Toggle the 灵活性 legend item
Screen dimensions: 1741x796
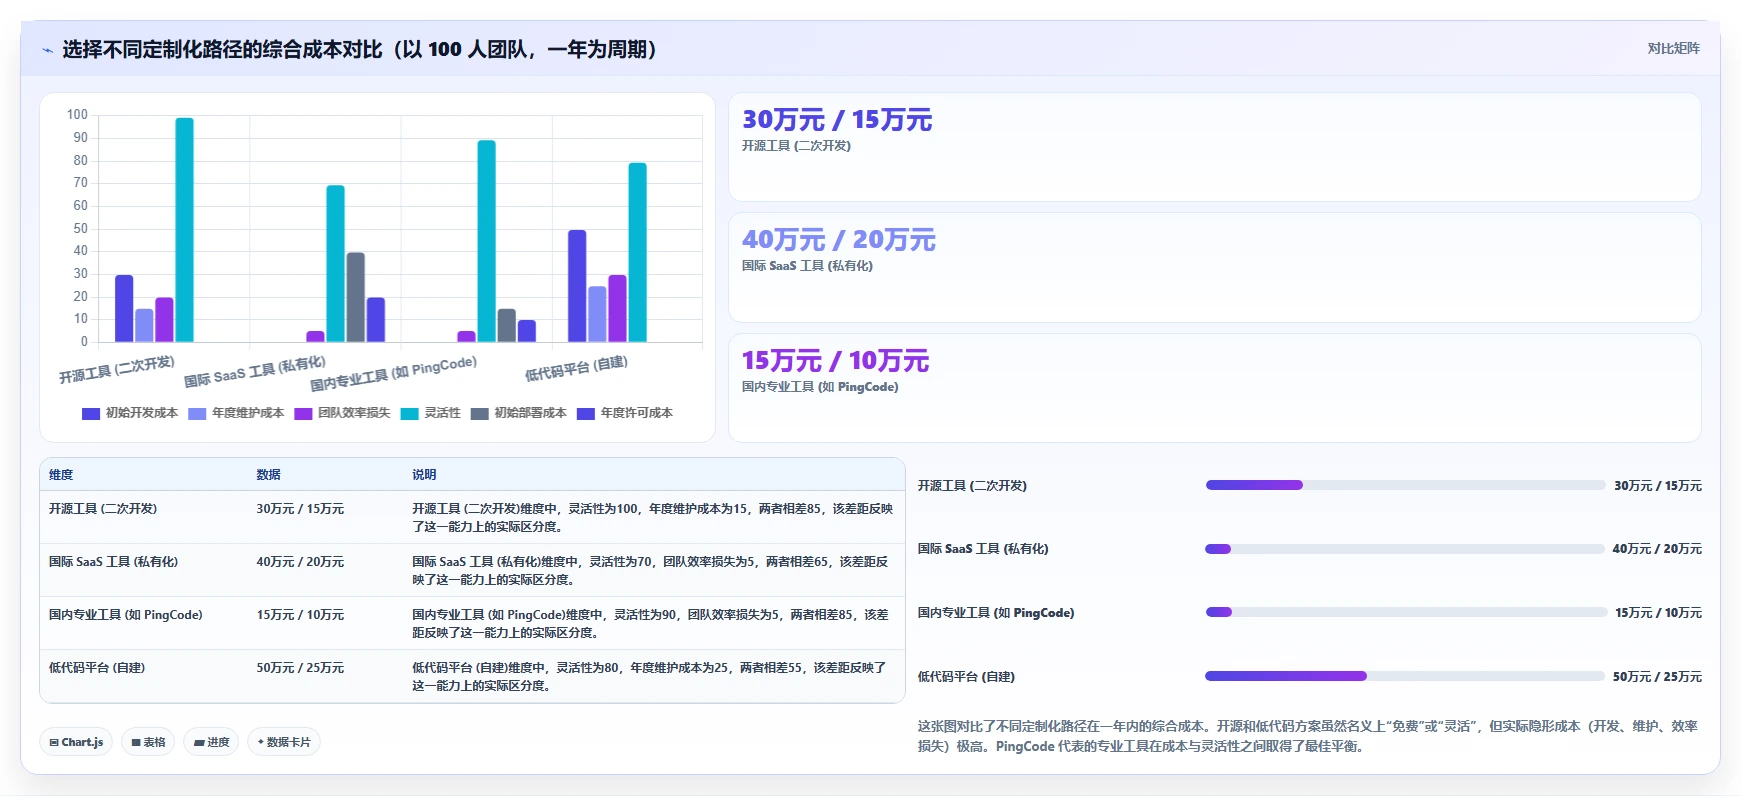pos(430,413)
